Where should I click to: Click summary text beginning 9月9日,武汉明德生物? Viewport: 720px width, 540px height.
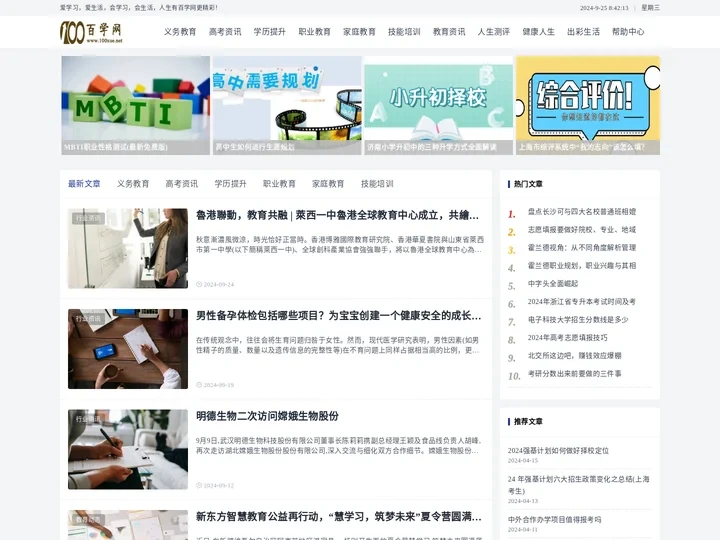click(339, 446)
